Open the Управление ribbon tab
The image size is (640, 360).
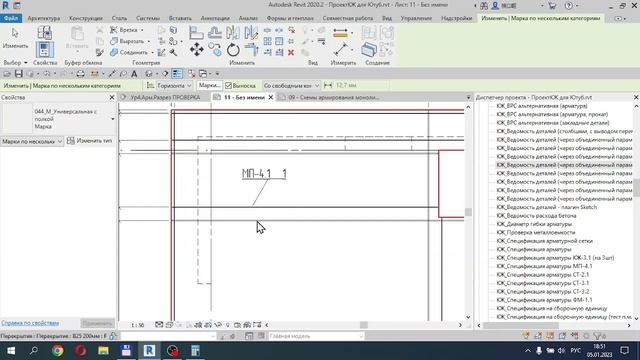pos(416,18)
